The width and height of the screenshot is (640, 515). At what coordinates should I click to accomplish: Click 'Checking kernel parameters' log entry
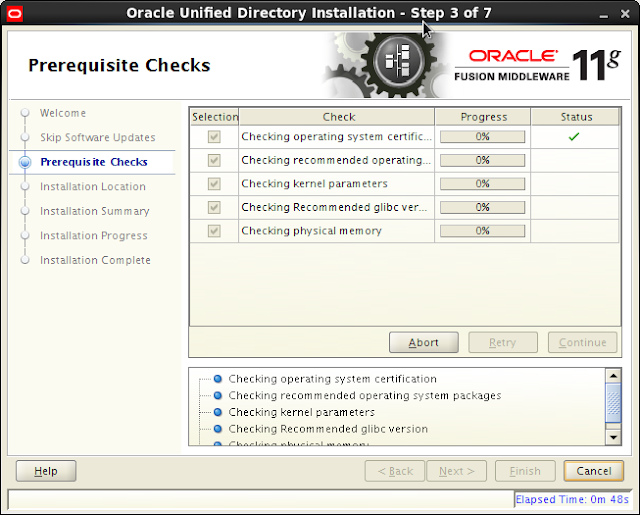click(x=302, y=413)
